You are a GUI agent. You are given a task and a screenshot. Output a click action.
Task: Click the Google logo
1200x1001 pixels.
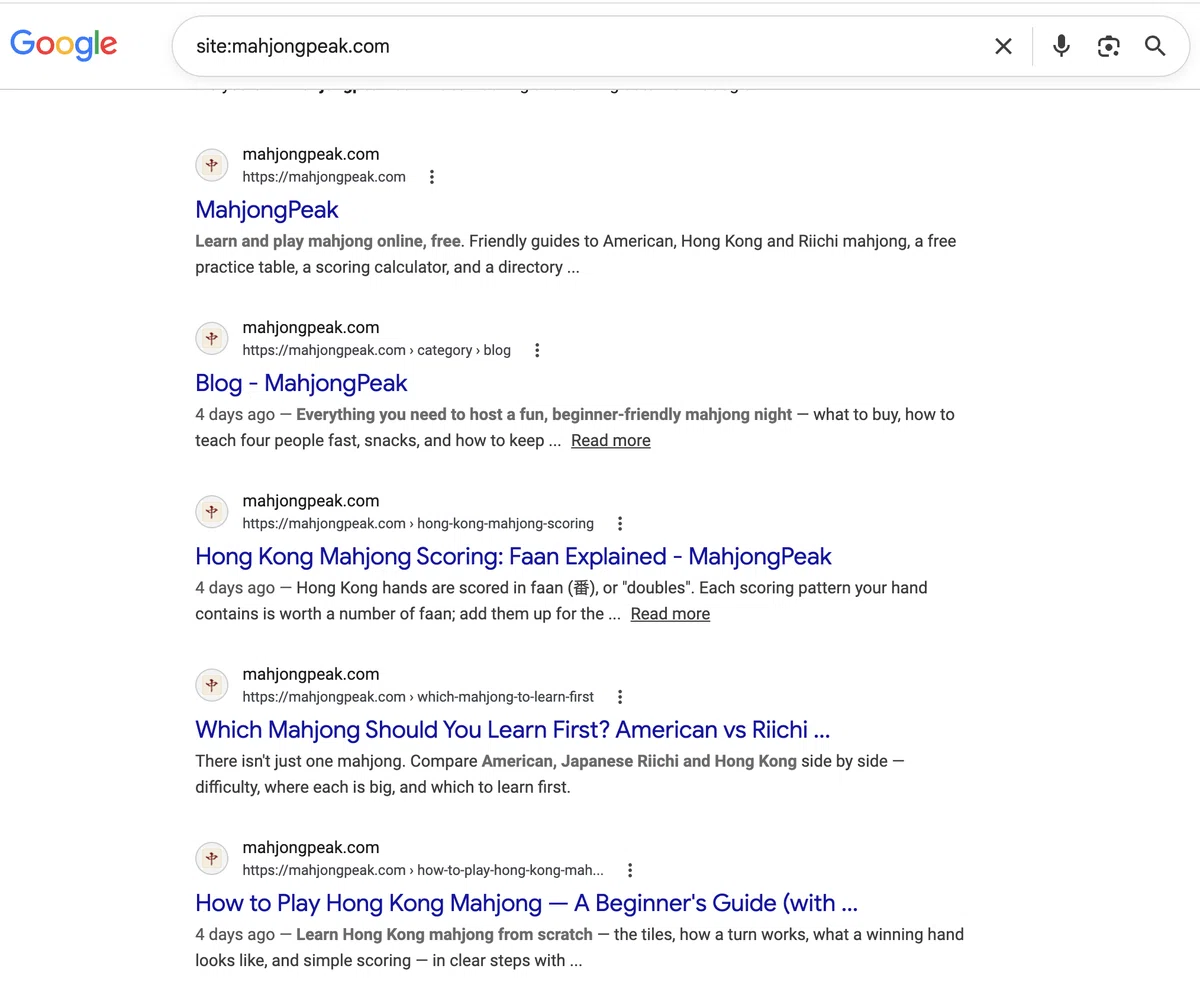coord(63,45)
